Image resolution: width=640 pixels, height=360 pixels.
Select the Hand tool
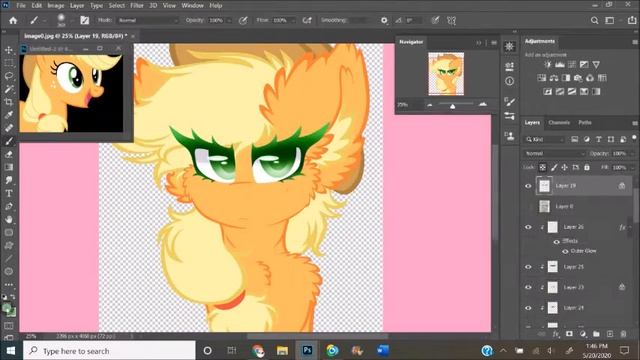click(x=9, y=219)
